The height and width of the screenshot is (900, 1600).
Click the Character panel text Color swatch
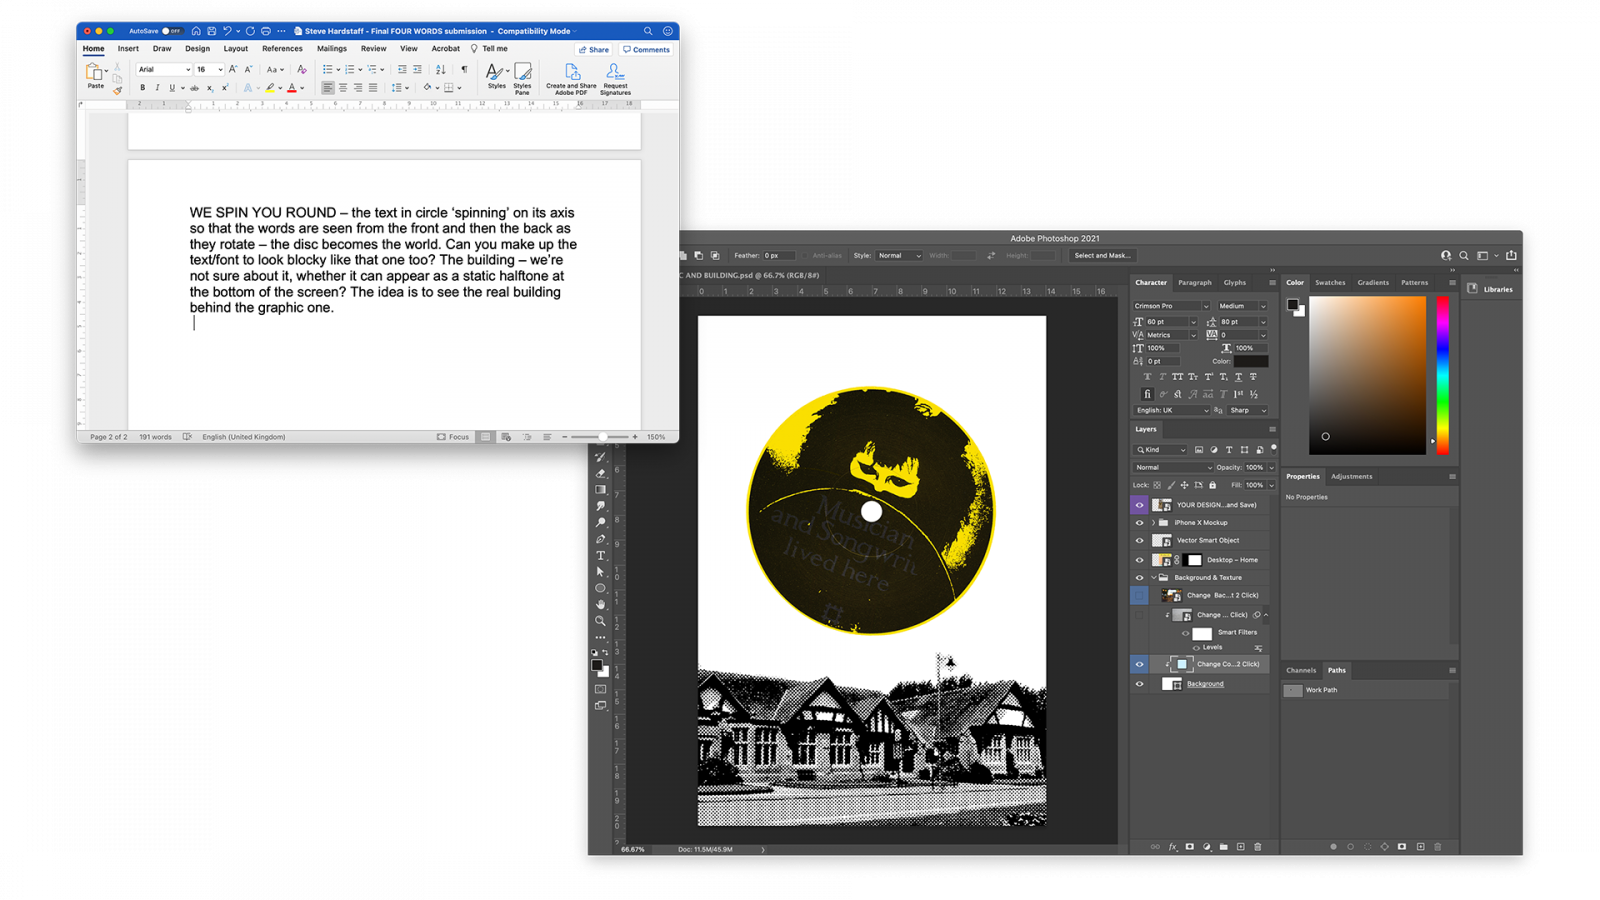pos(1250,361)
